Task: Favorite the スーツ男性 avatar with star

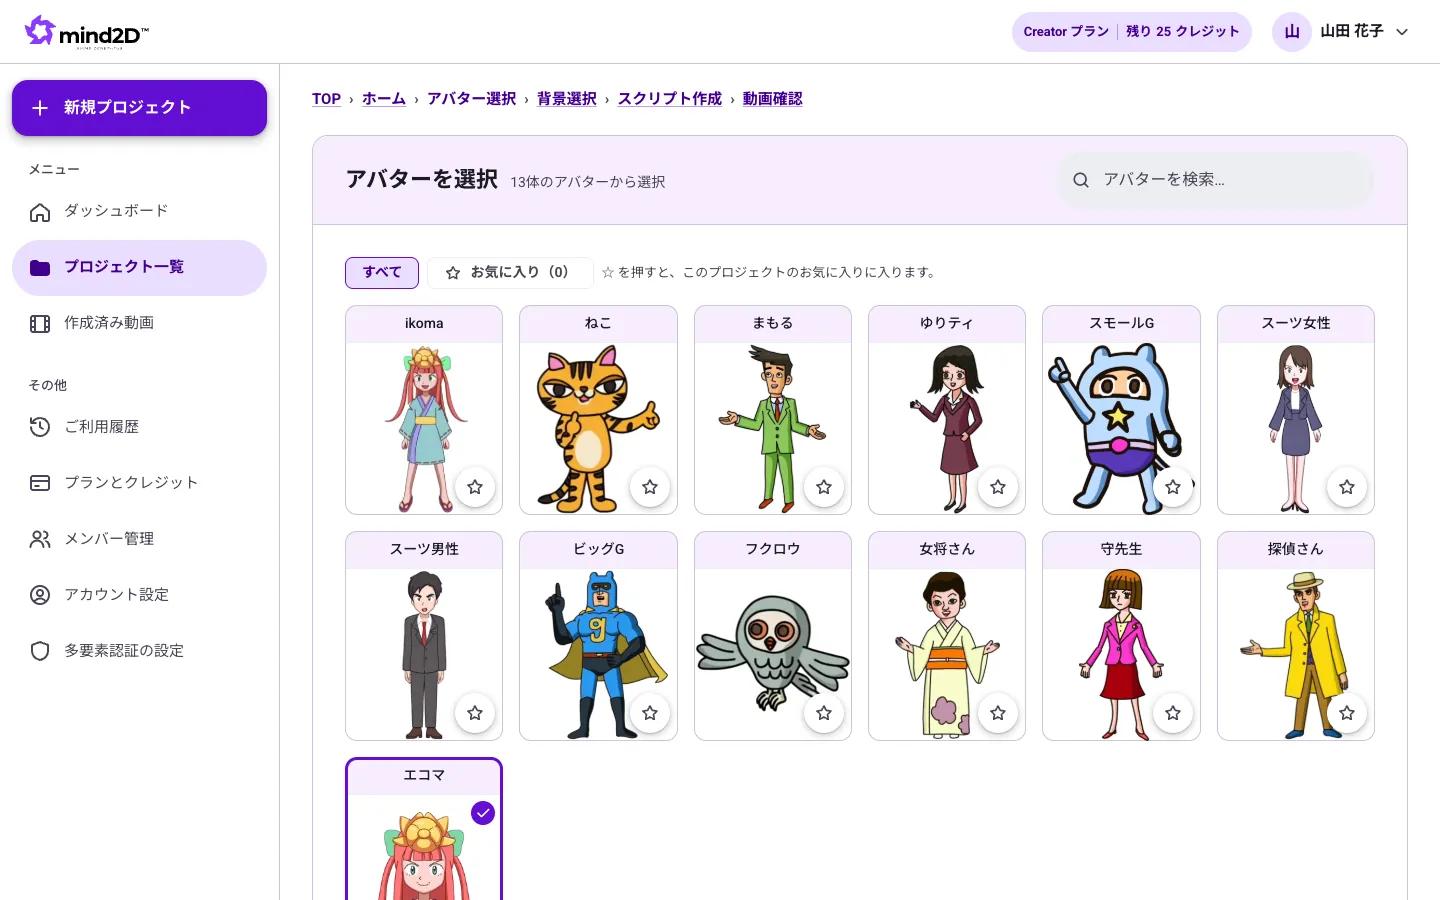Action: 475,713
